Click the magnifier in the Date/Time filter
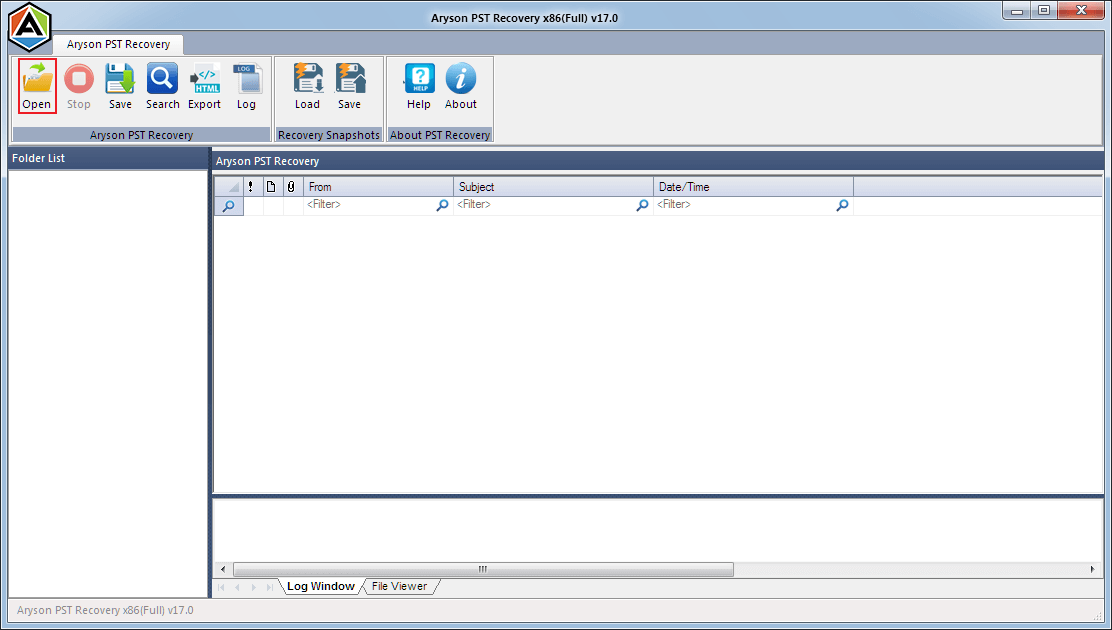 843,205
